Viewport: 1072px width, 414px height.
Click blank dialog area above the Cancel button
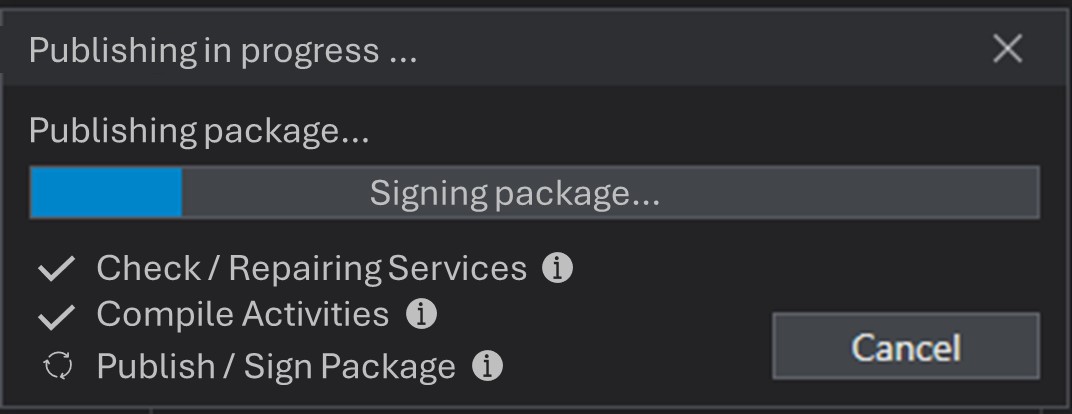905,268
